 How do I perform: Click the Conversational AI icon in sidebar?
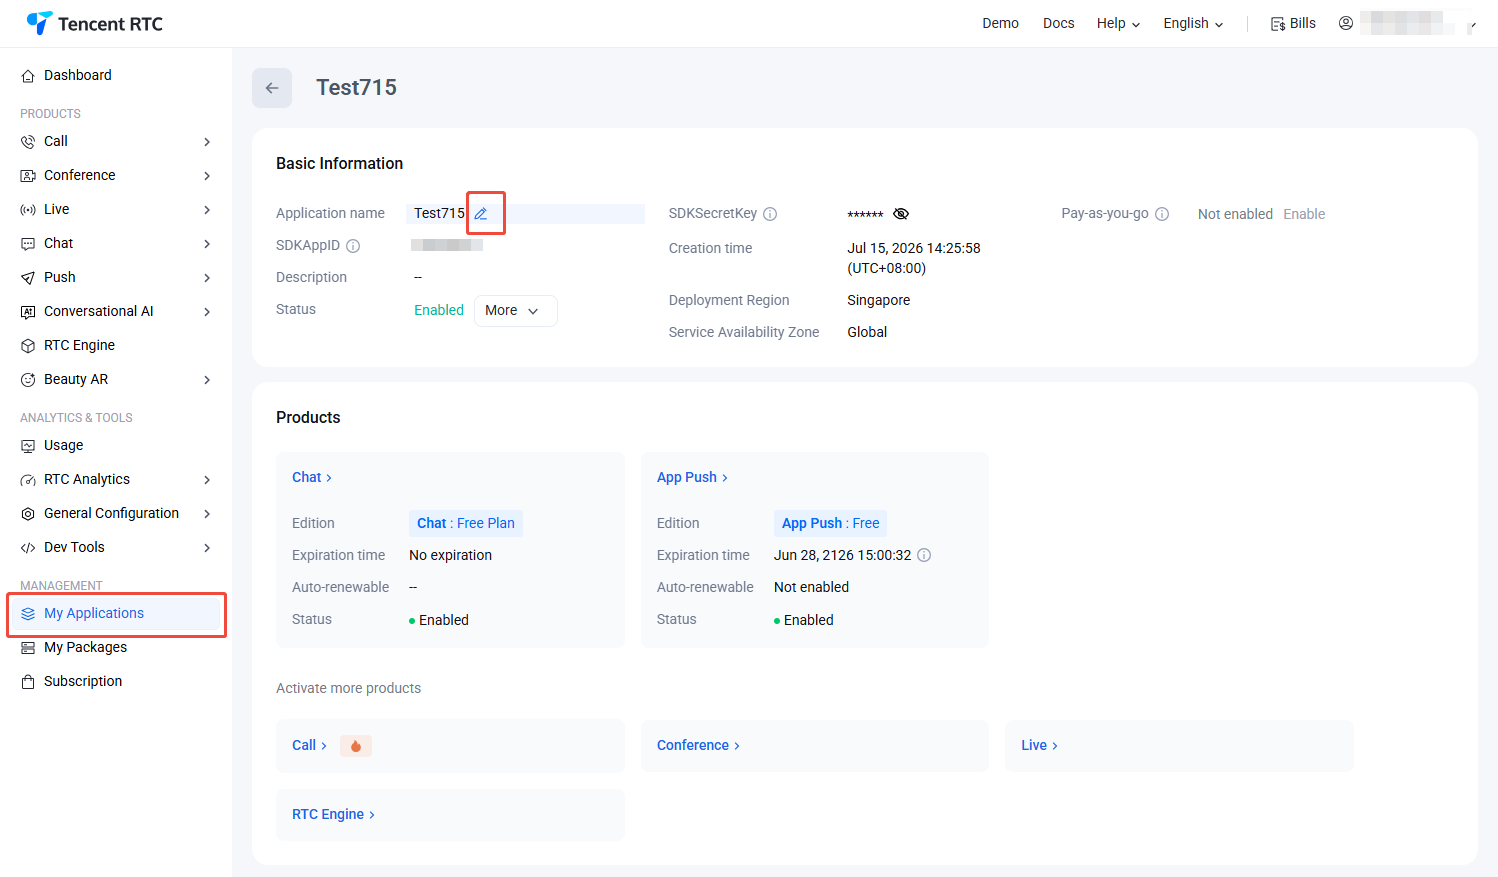[28, 312]
